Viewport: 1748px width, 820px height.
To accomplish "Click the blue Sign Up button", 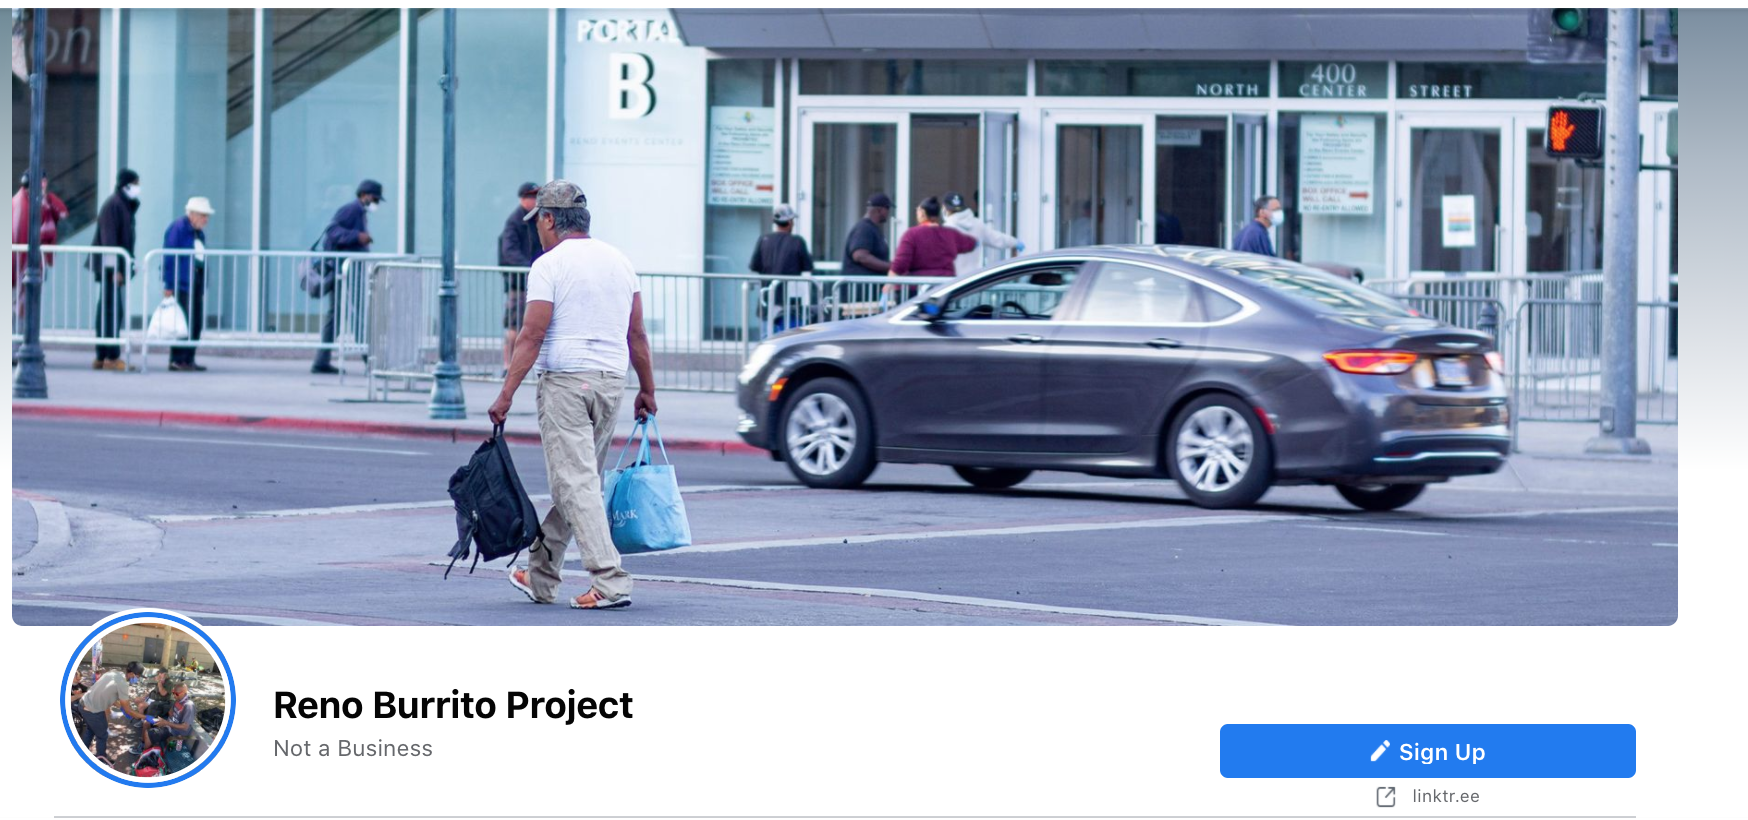I will coord(1427,751).
